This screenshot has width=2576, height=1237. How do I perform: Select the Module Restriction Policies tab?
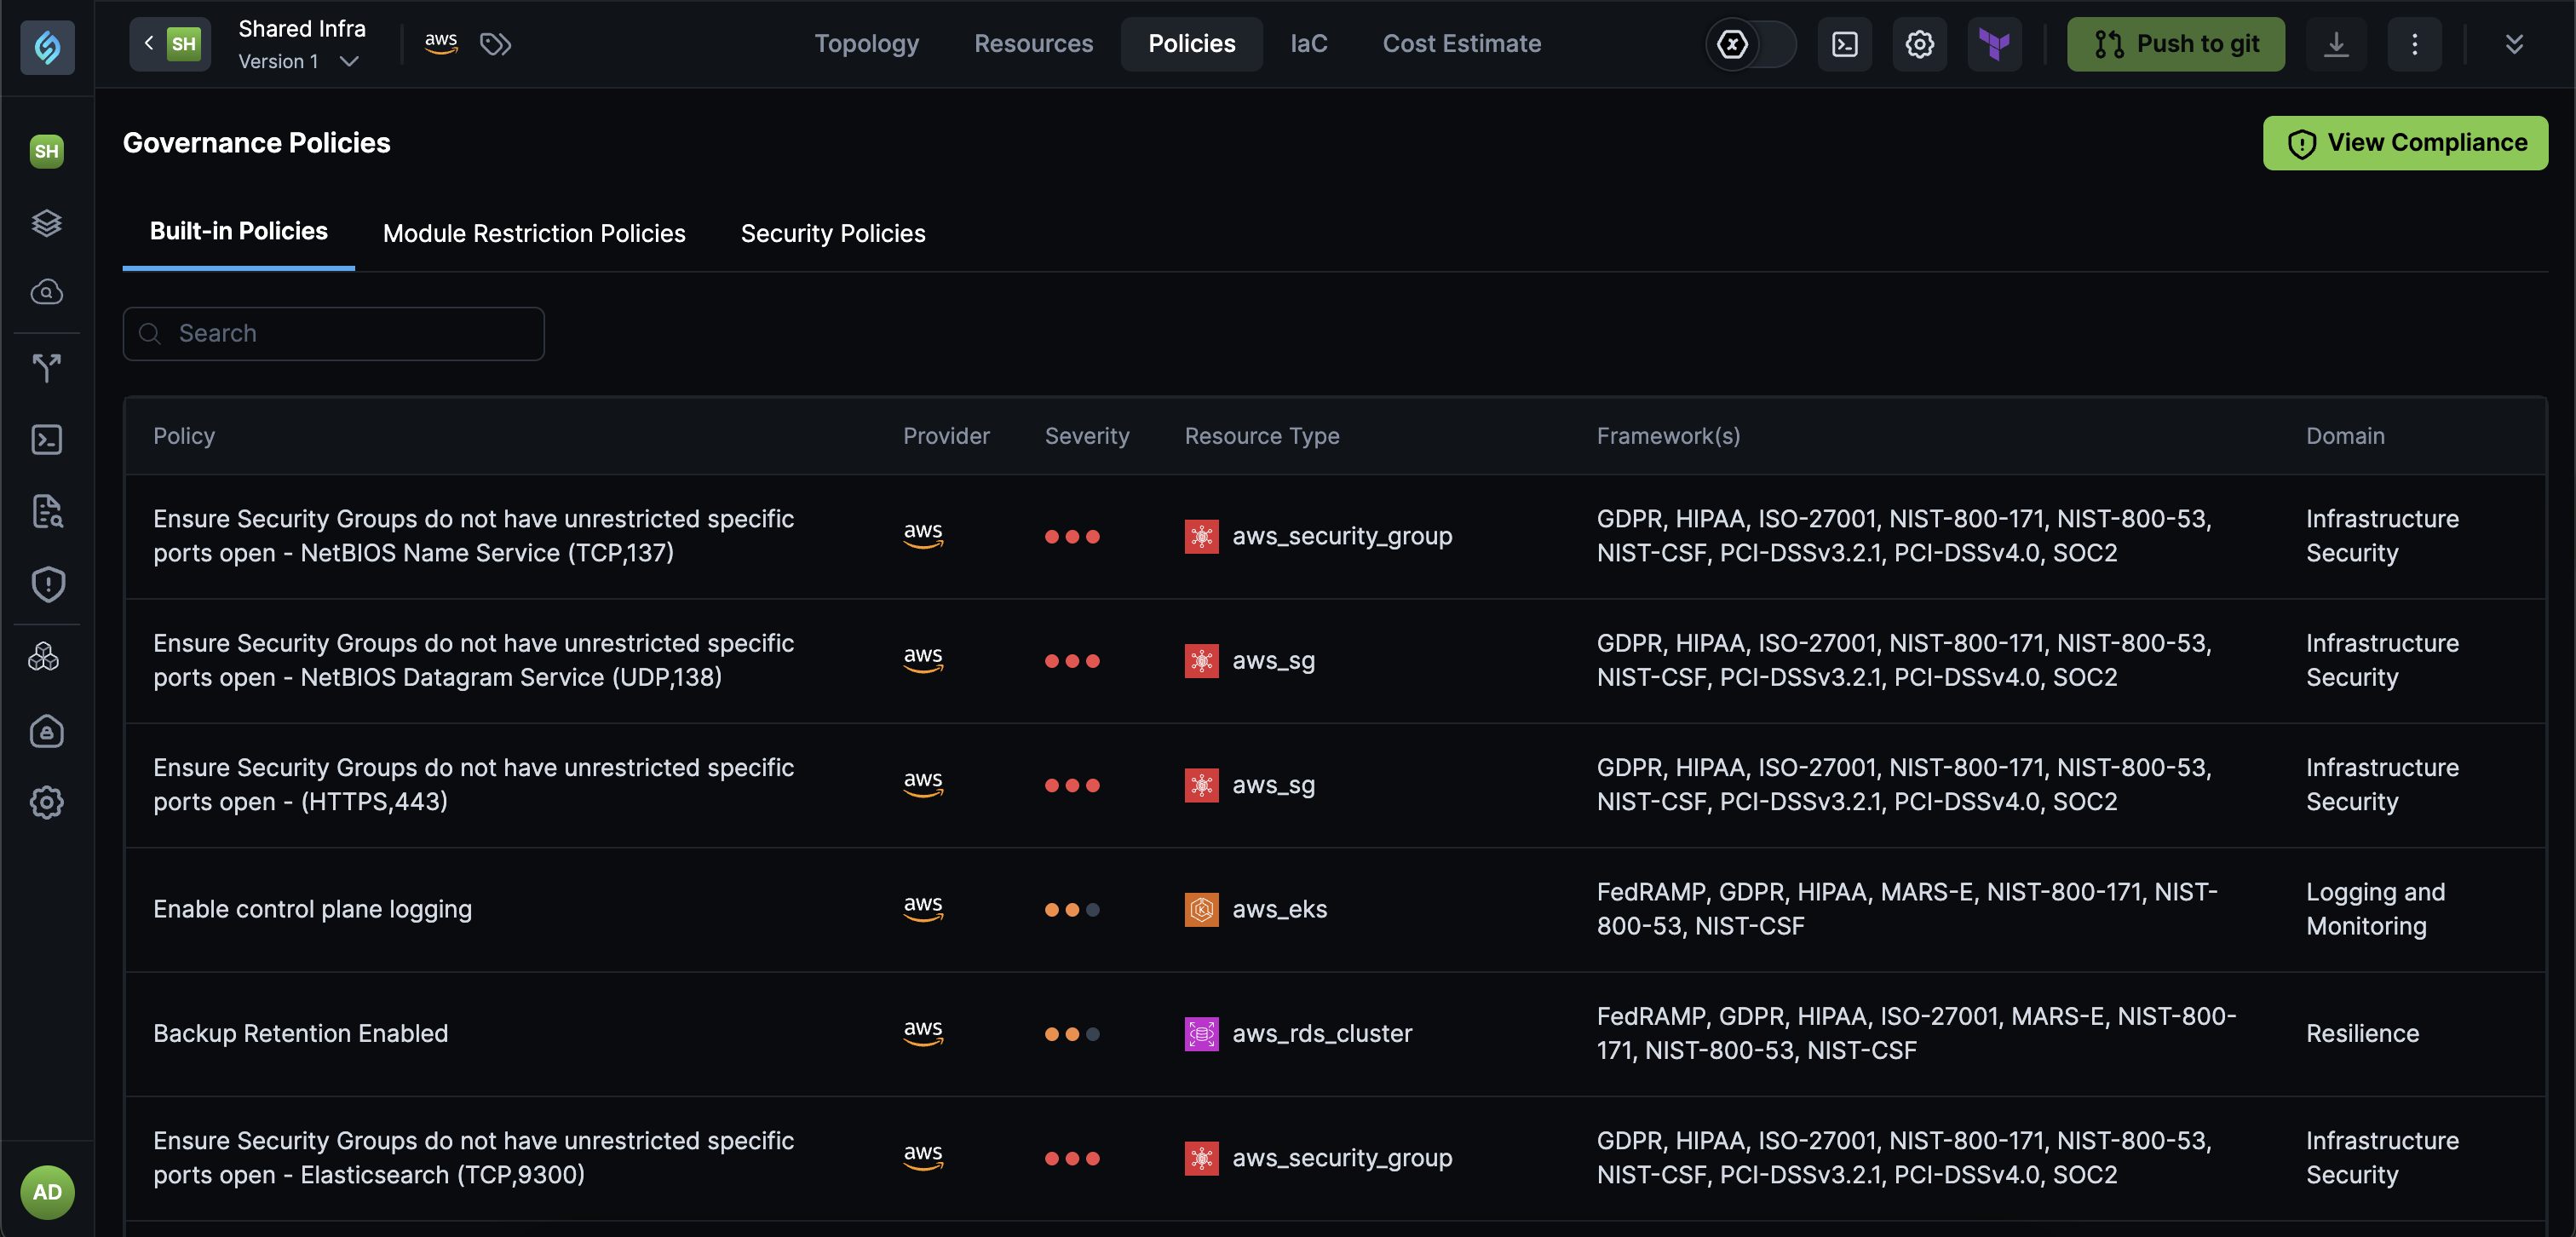534,233
